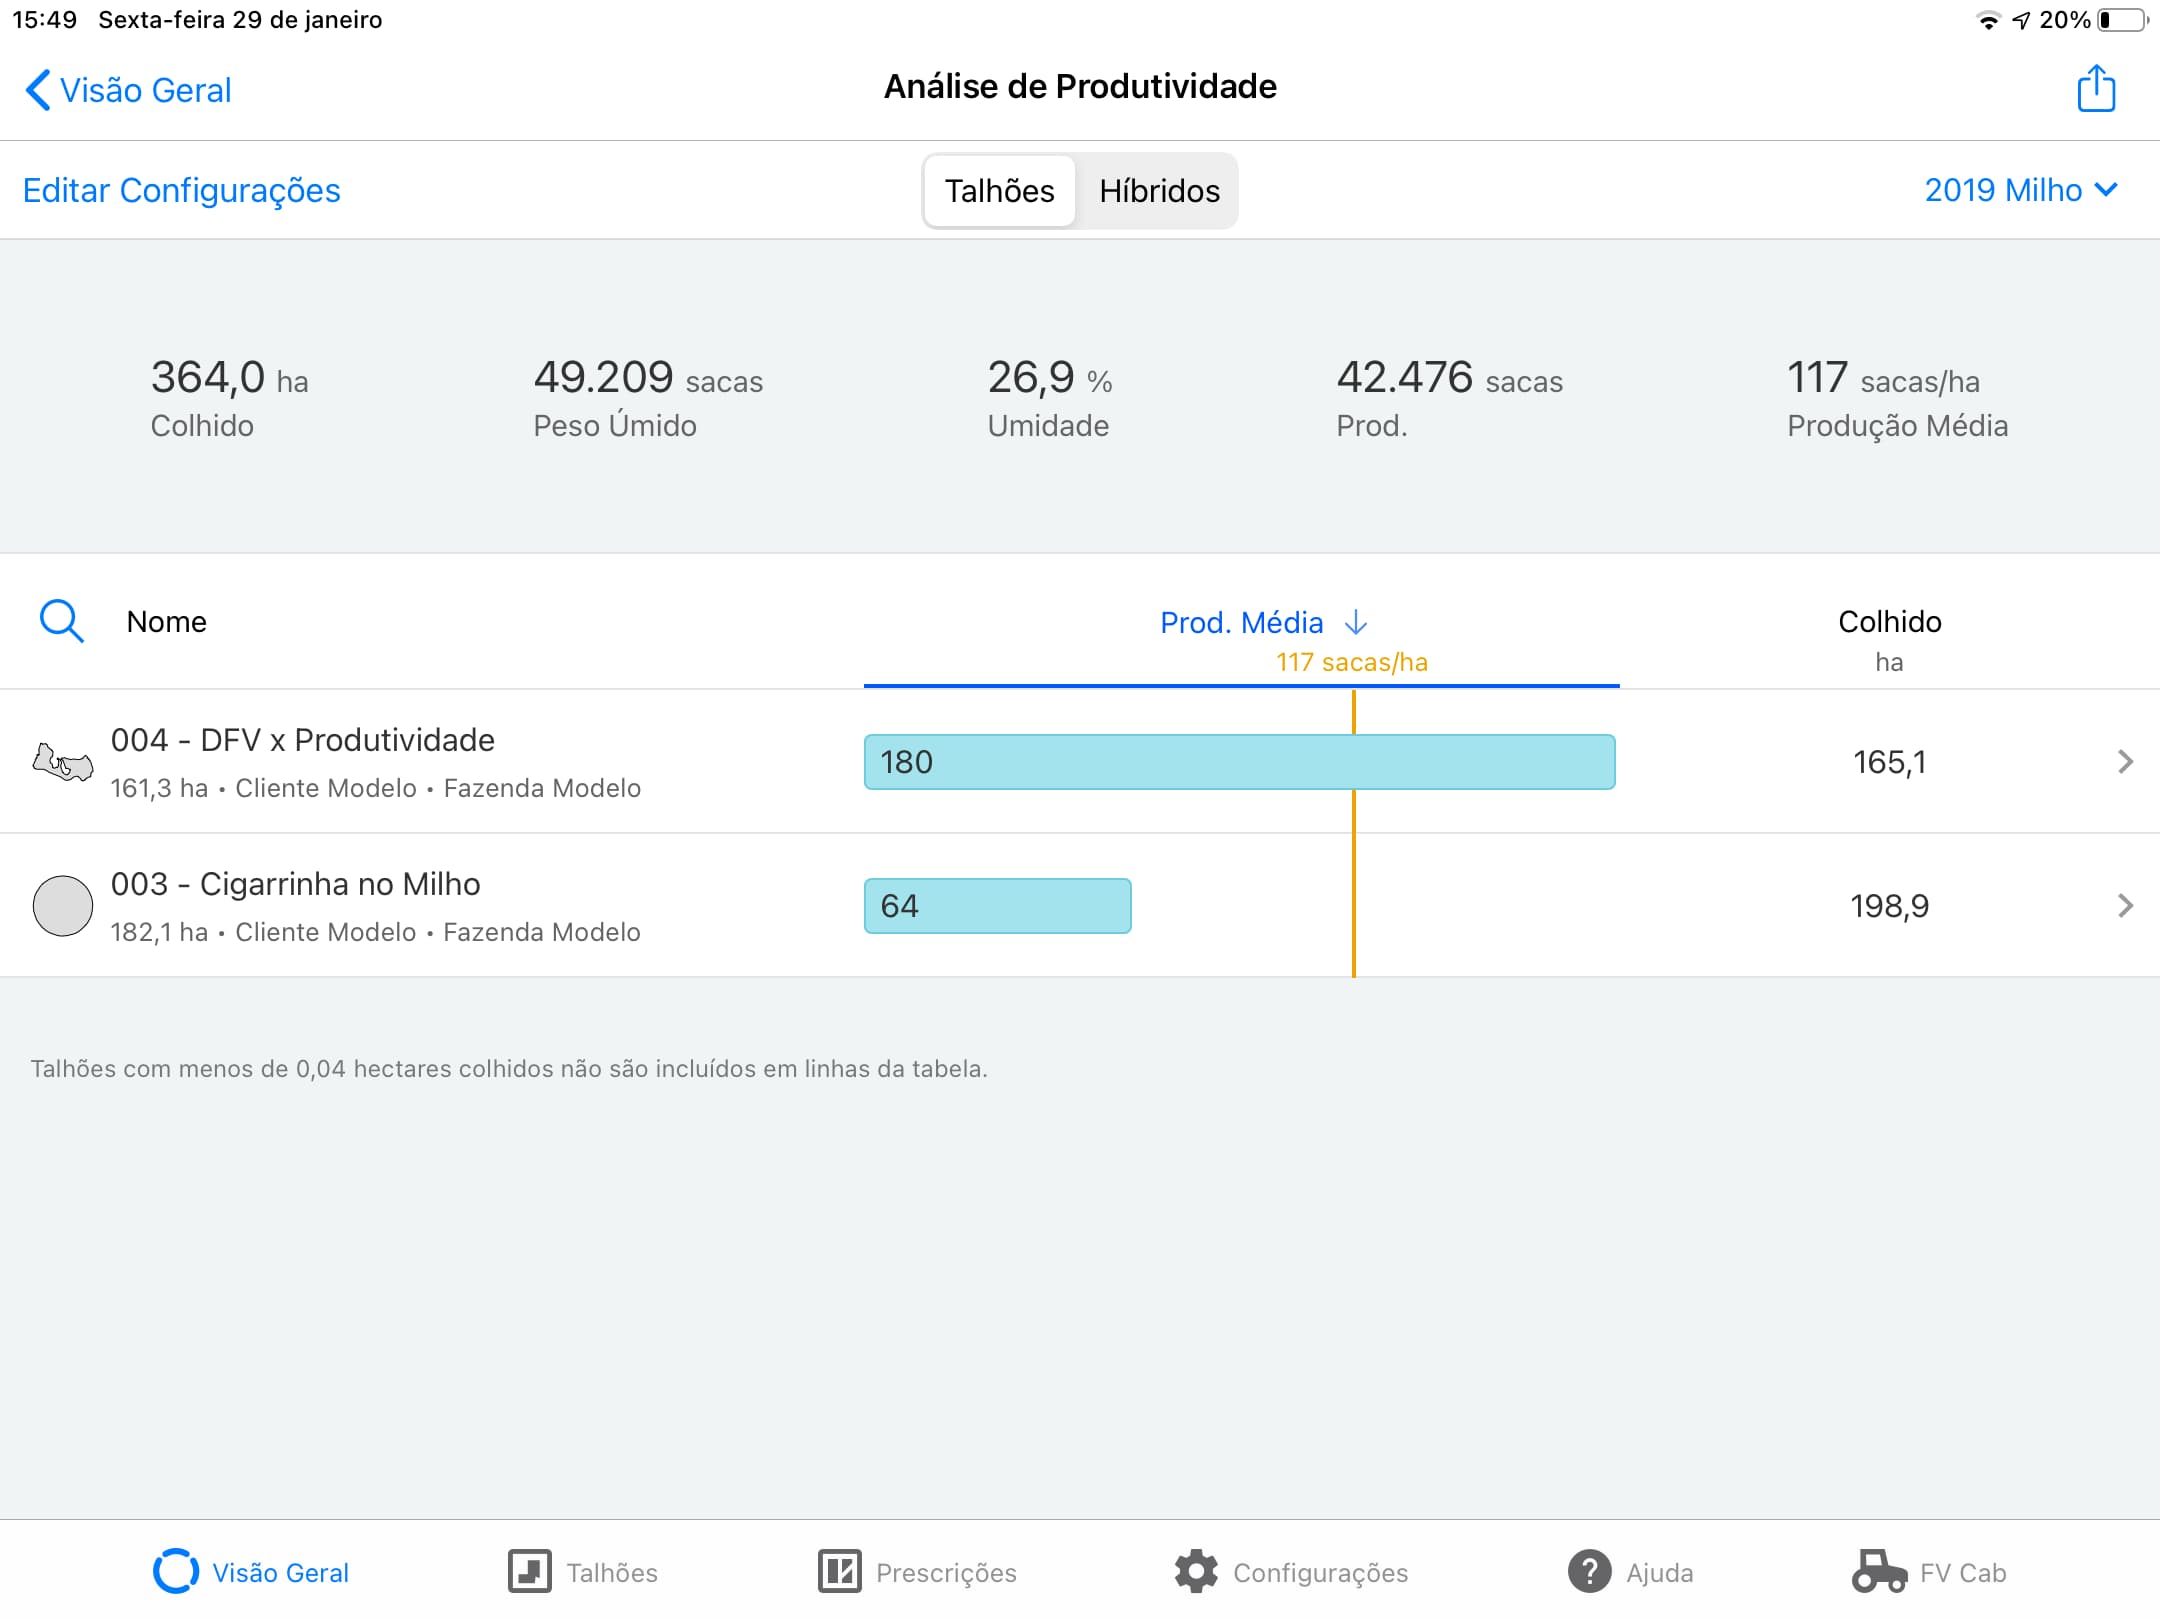Expand the 003 - Cigarrinha row chevron
The image size is (2160, 1620).
tap(2125, 906)
